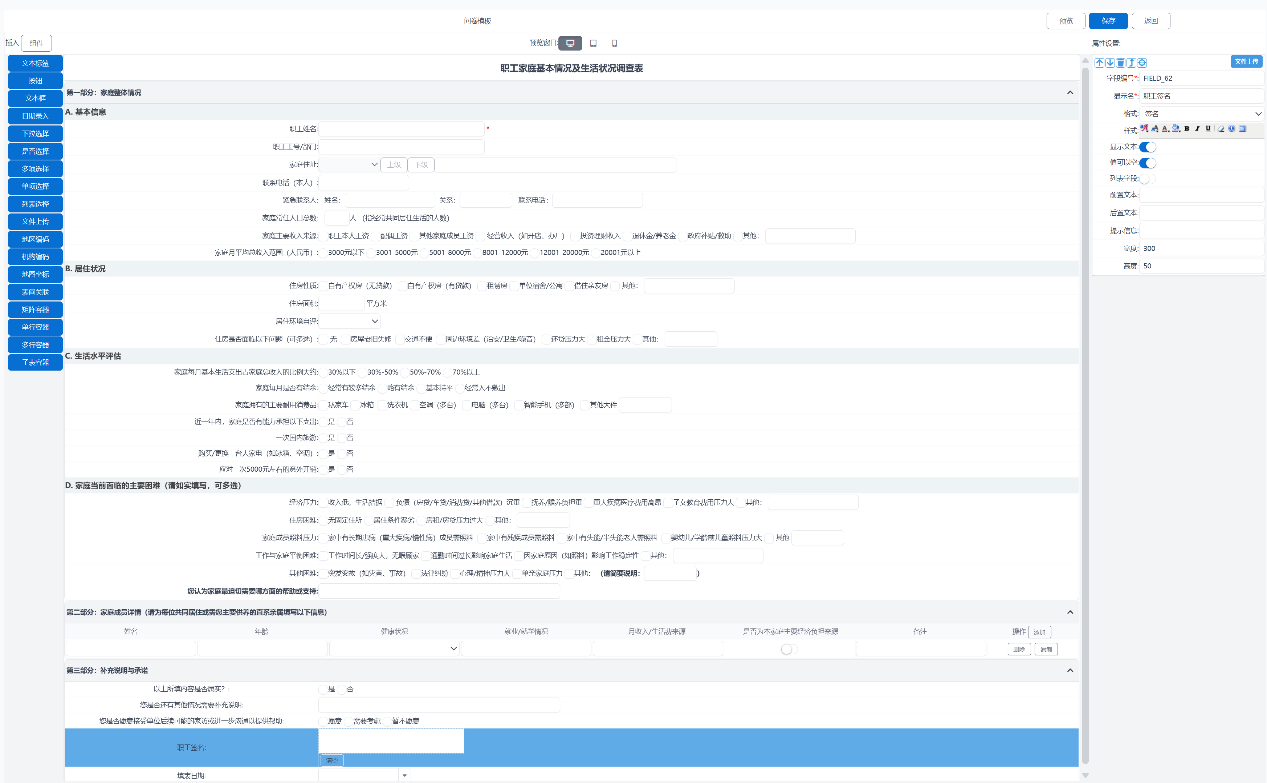Switch preview to desktop view icon

570,43
